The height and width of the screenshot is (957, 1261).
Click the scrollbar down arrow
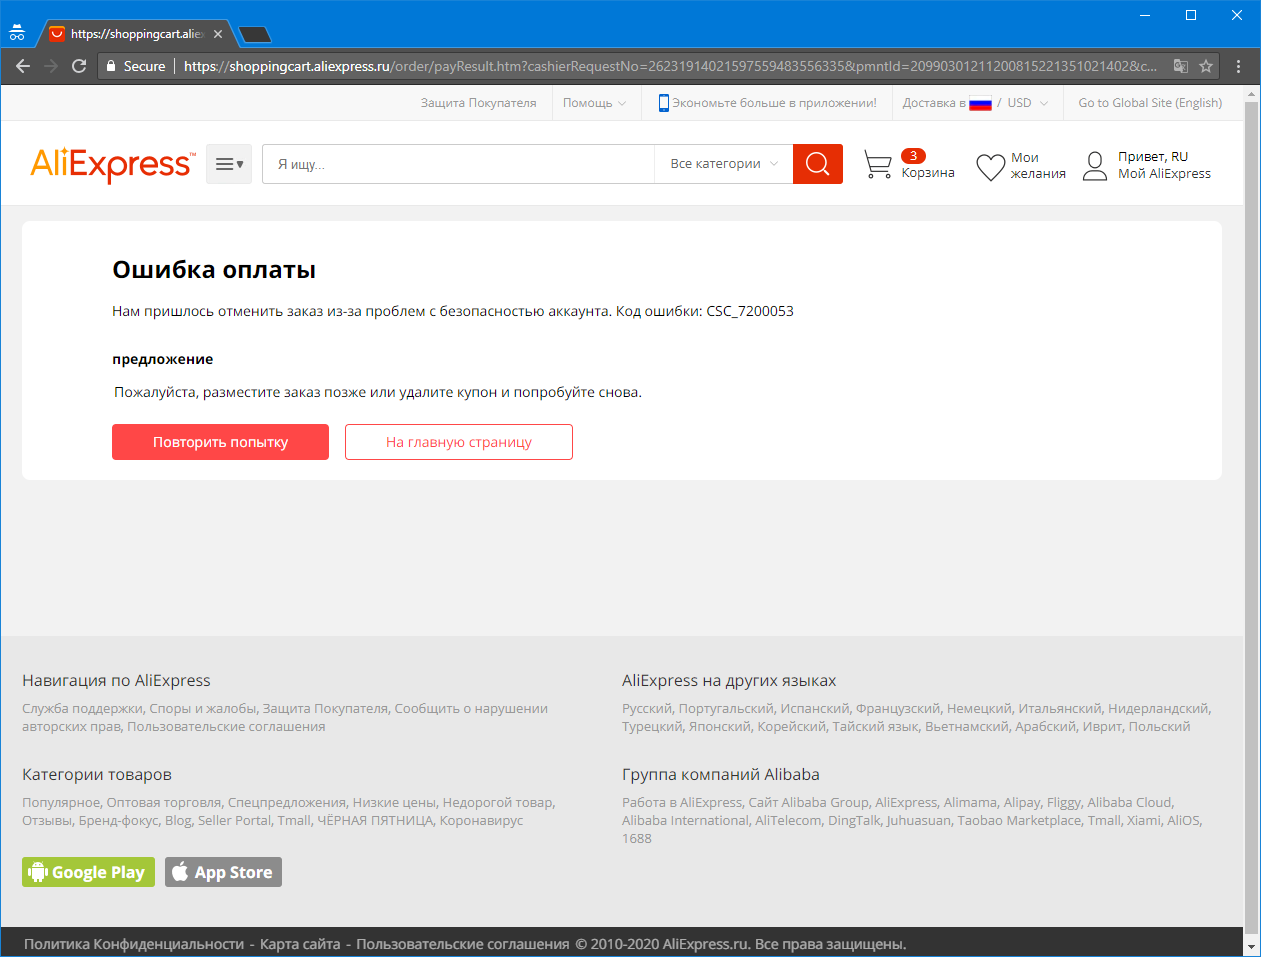(x=1252, y=945)
